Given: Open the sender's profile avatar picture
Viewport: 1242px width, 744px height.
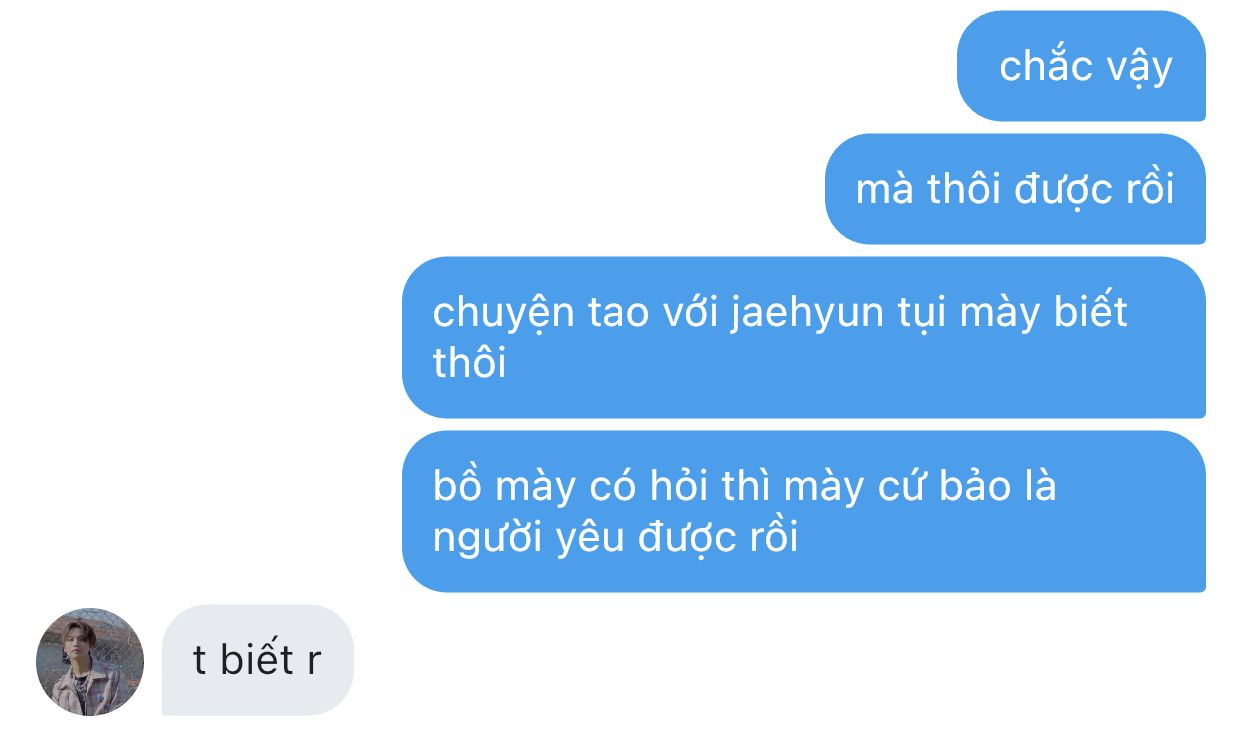Looking at the screenshot, I should click(x=90, y=661).
